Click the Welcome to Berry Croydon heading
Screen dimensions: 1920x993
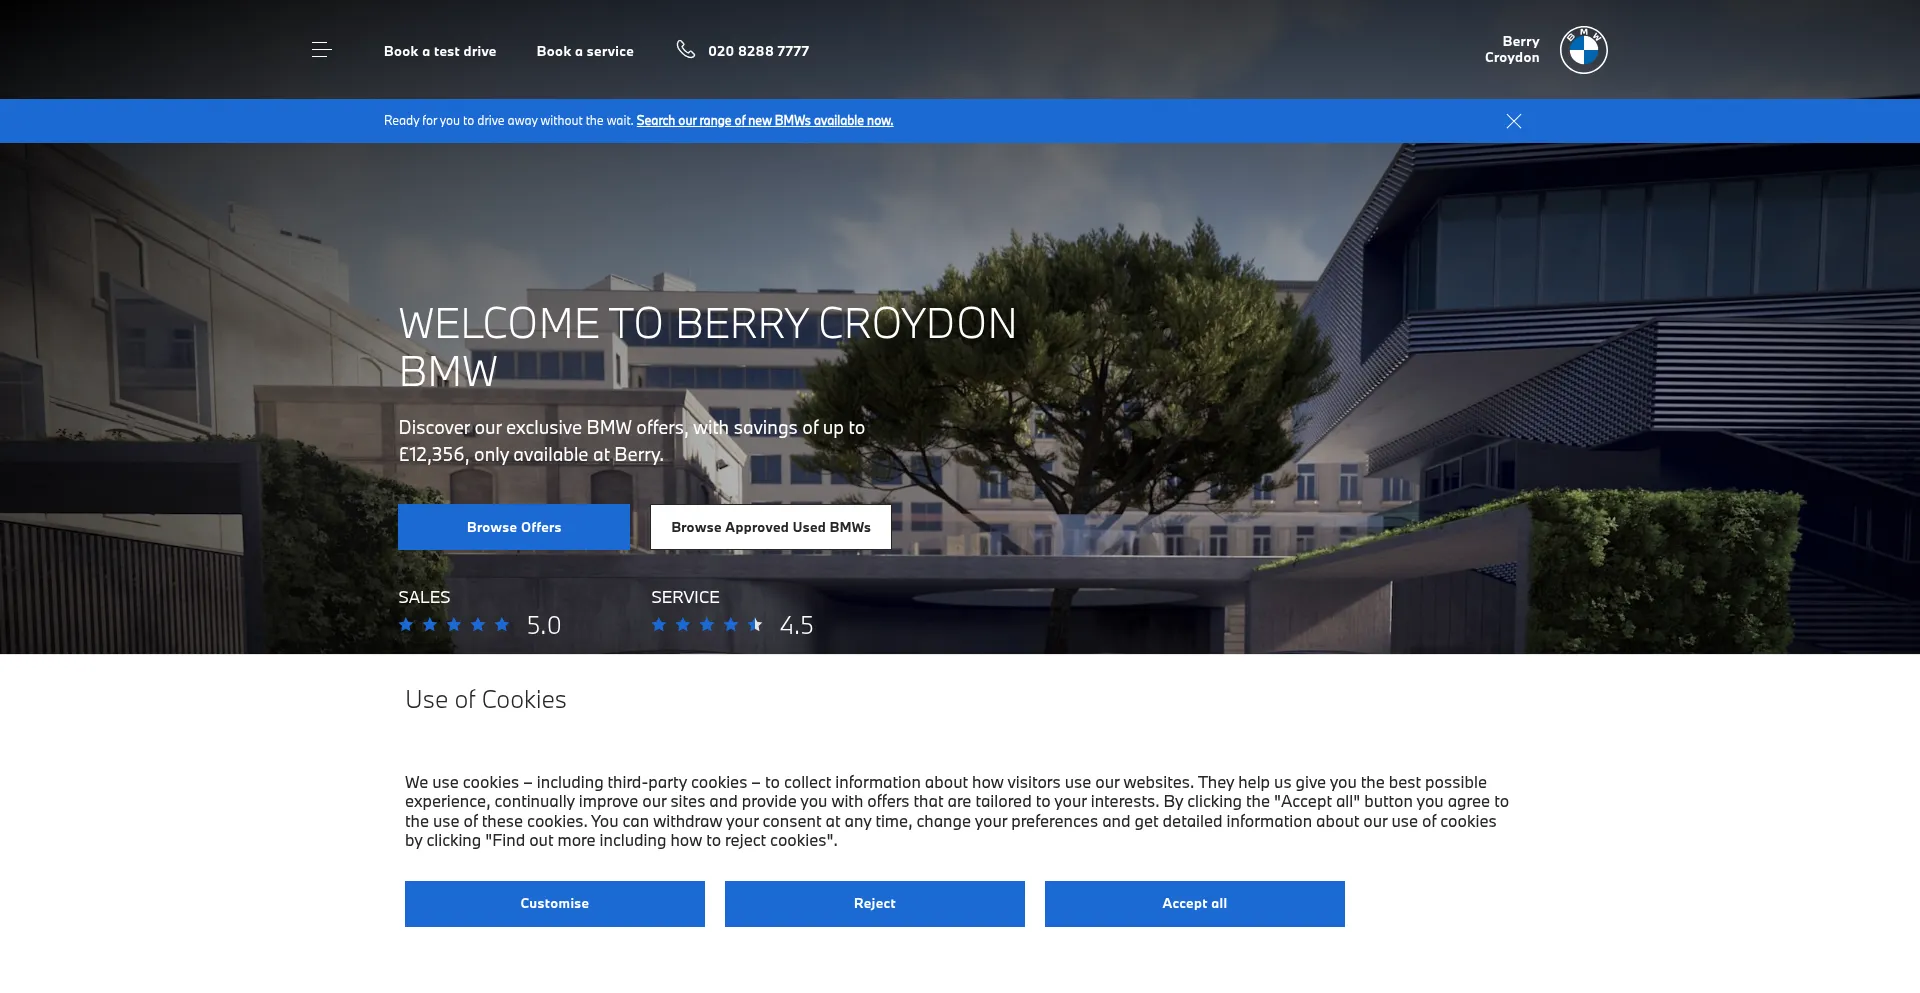707,346
